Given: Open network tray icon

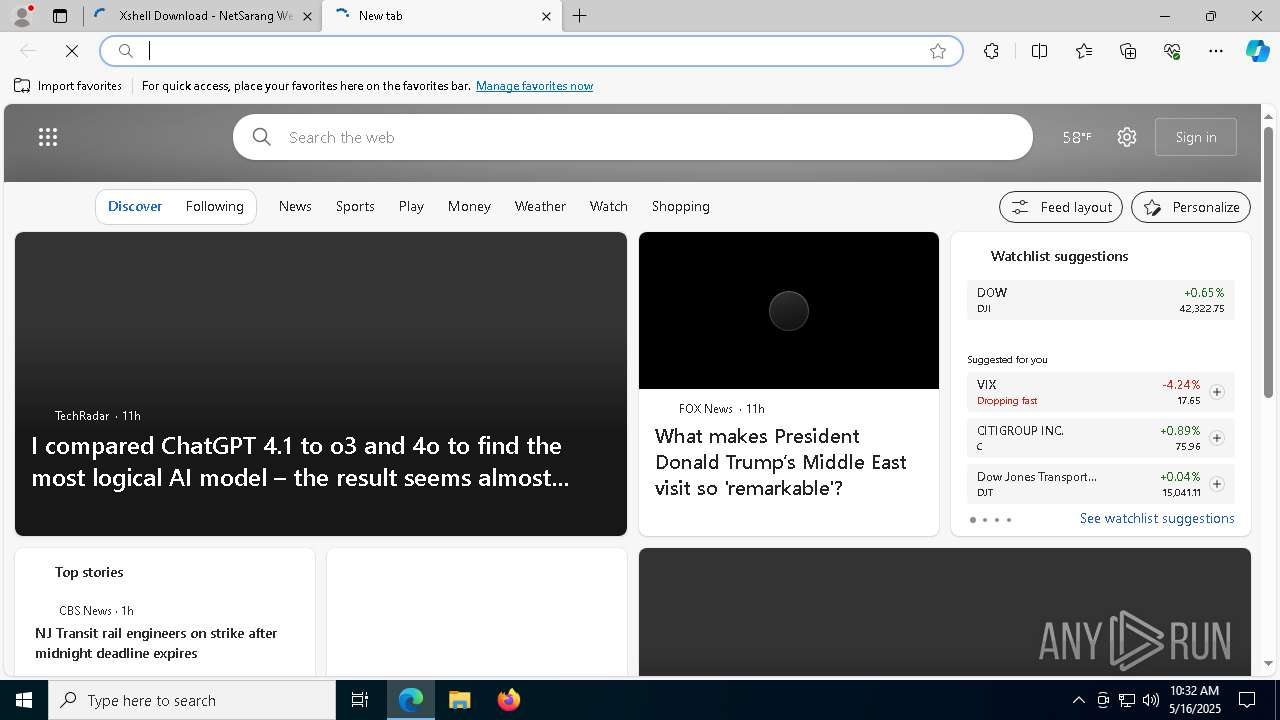Looking at the screenshot, I should pos(1127,700).
